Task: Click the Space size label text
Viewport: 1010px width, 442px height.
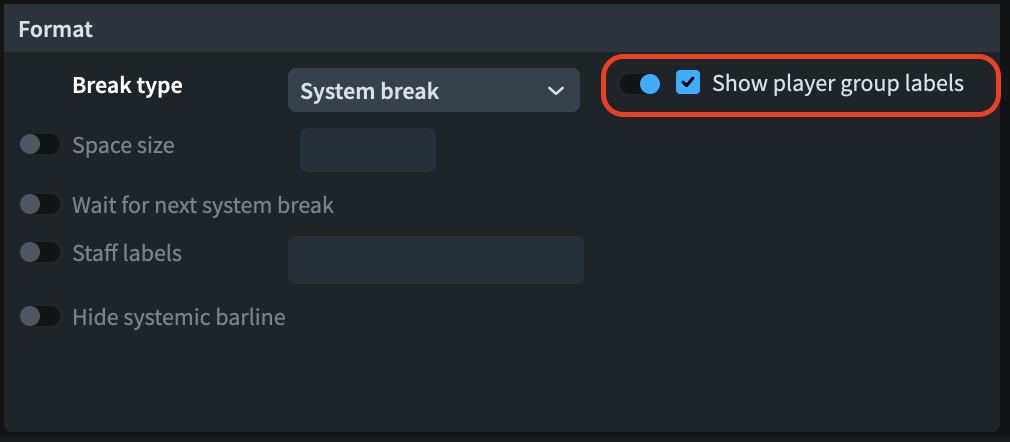Action: click(123, 145)
